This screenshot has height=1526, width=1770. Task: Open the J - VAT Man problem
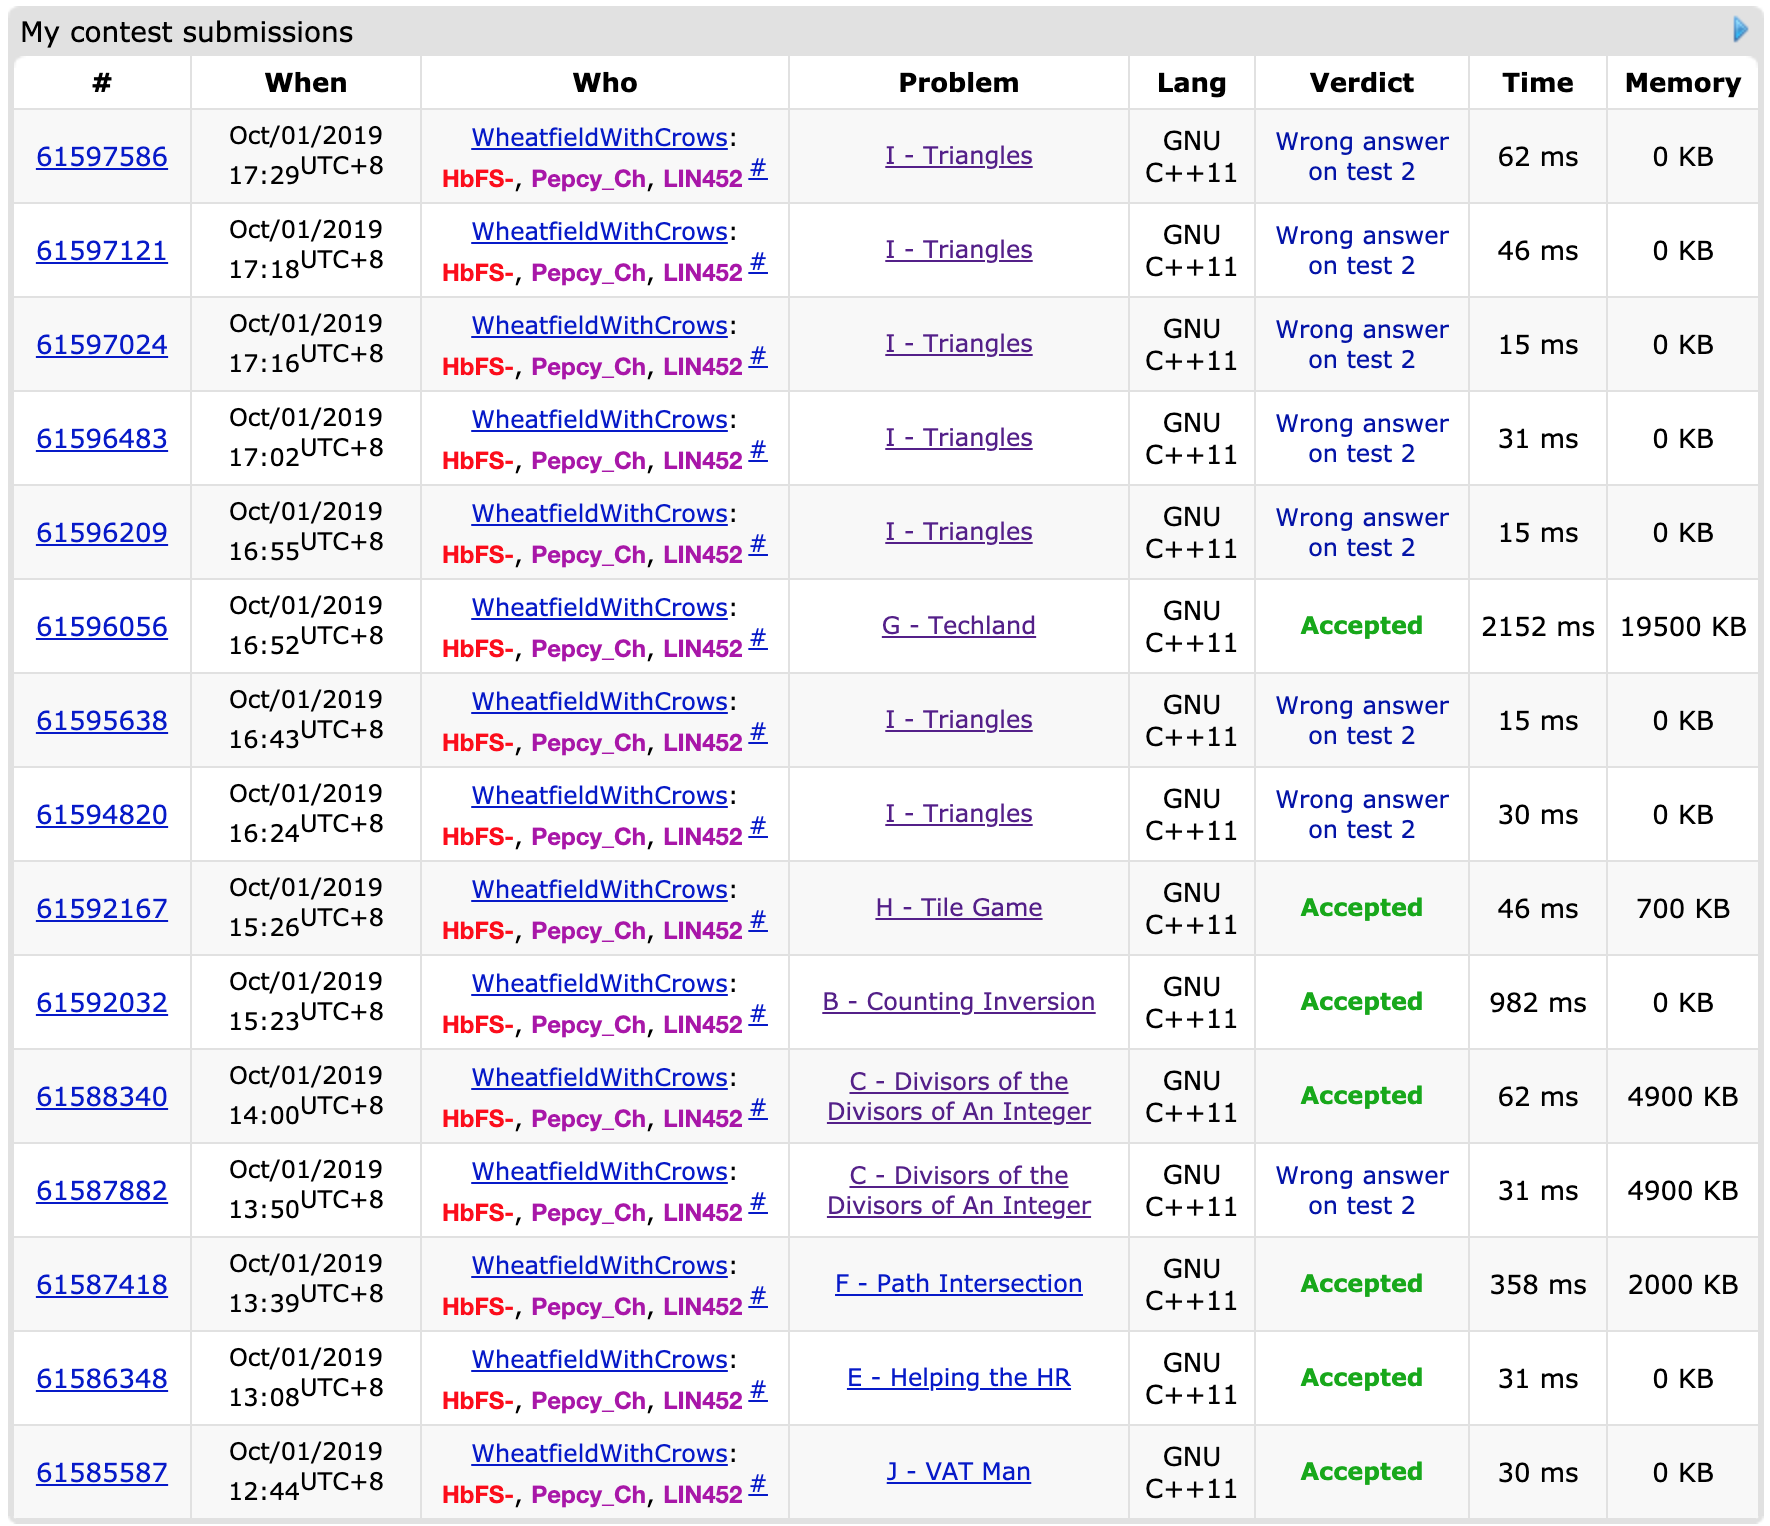click(x=958, y=1472)
